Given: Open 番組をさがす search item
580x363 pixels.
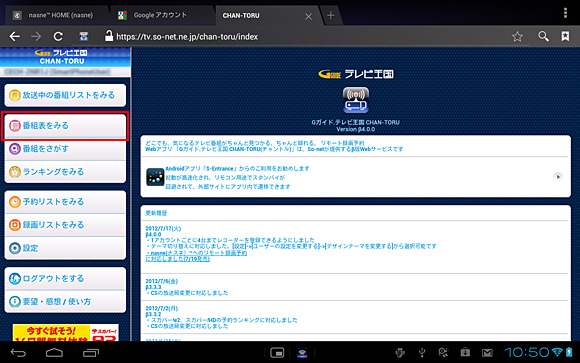Looking at the screenshot, I should click(65, 149).
